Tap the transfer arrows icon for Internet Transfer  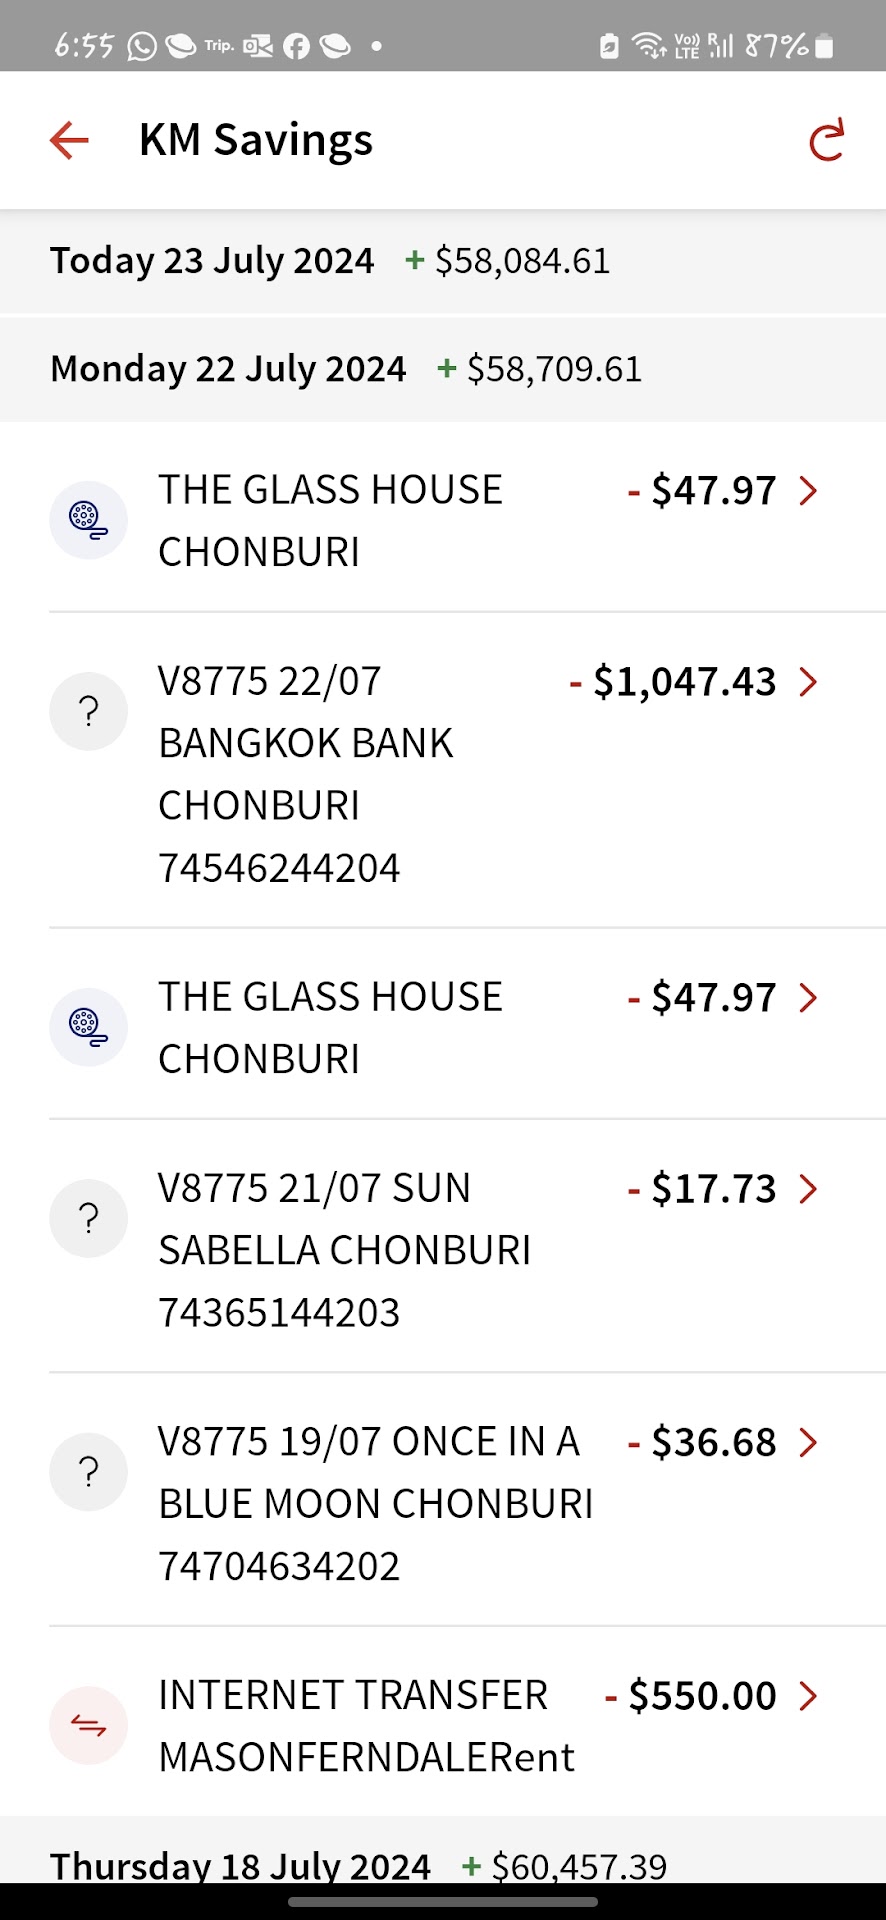pos(88,1726)
